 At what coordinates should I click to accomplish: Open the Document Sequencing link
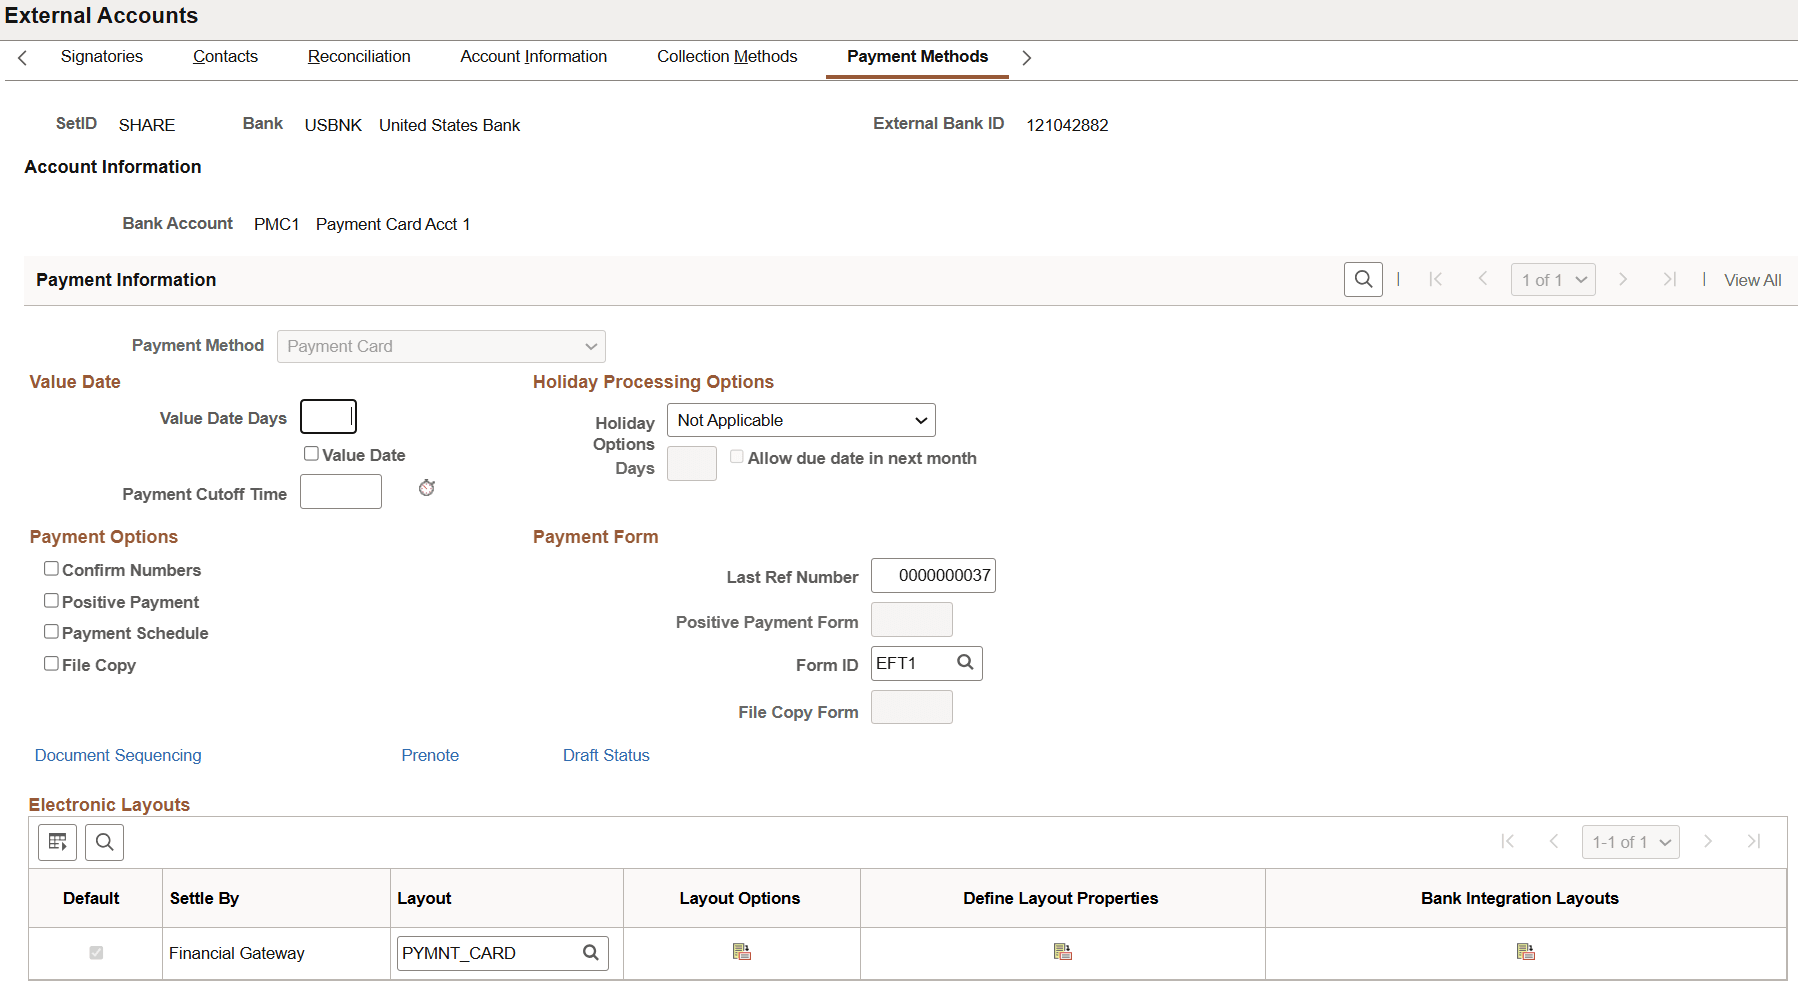(x=117, y=754)
